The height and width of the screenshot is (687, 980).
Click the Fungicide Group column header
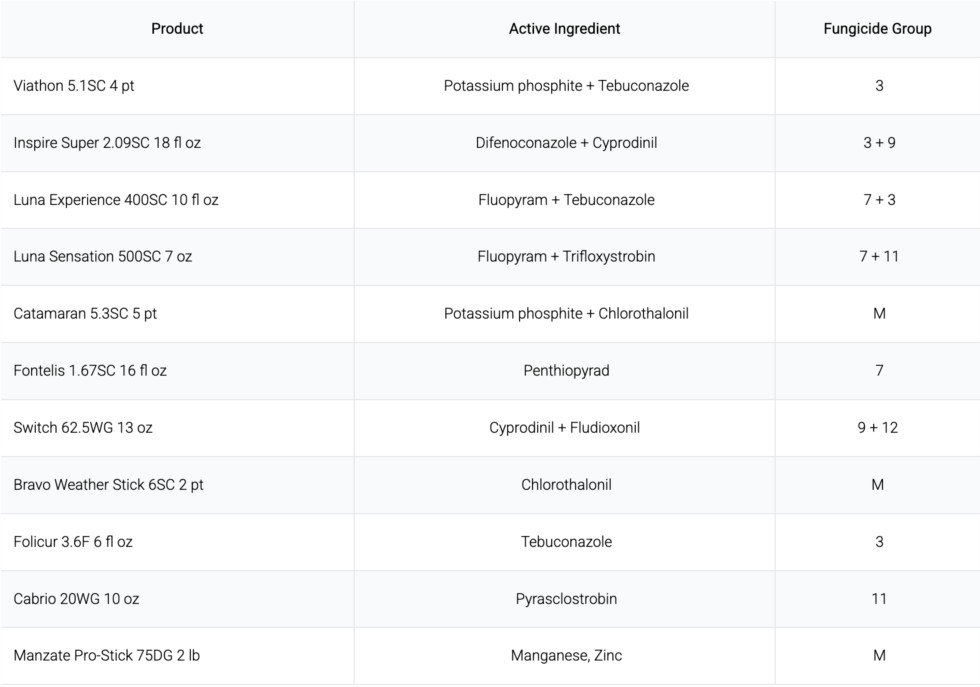(x=878, y=29)
